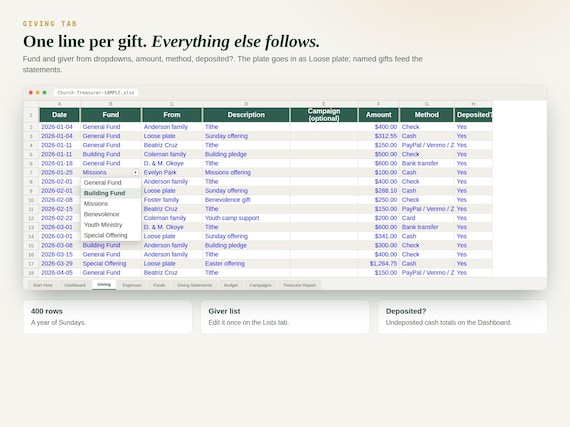This screenshot has width=570, height=427.
Task: Click the $312.55 amount cell
Action: tap(378, 136)
